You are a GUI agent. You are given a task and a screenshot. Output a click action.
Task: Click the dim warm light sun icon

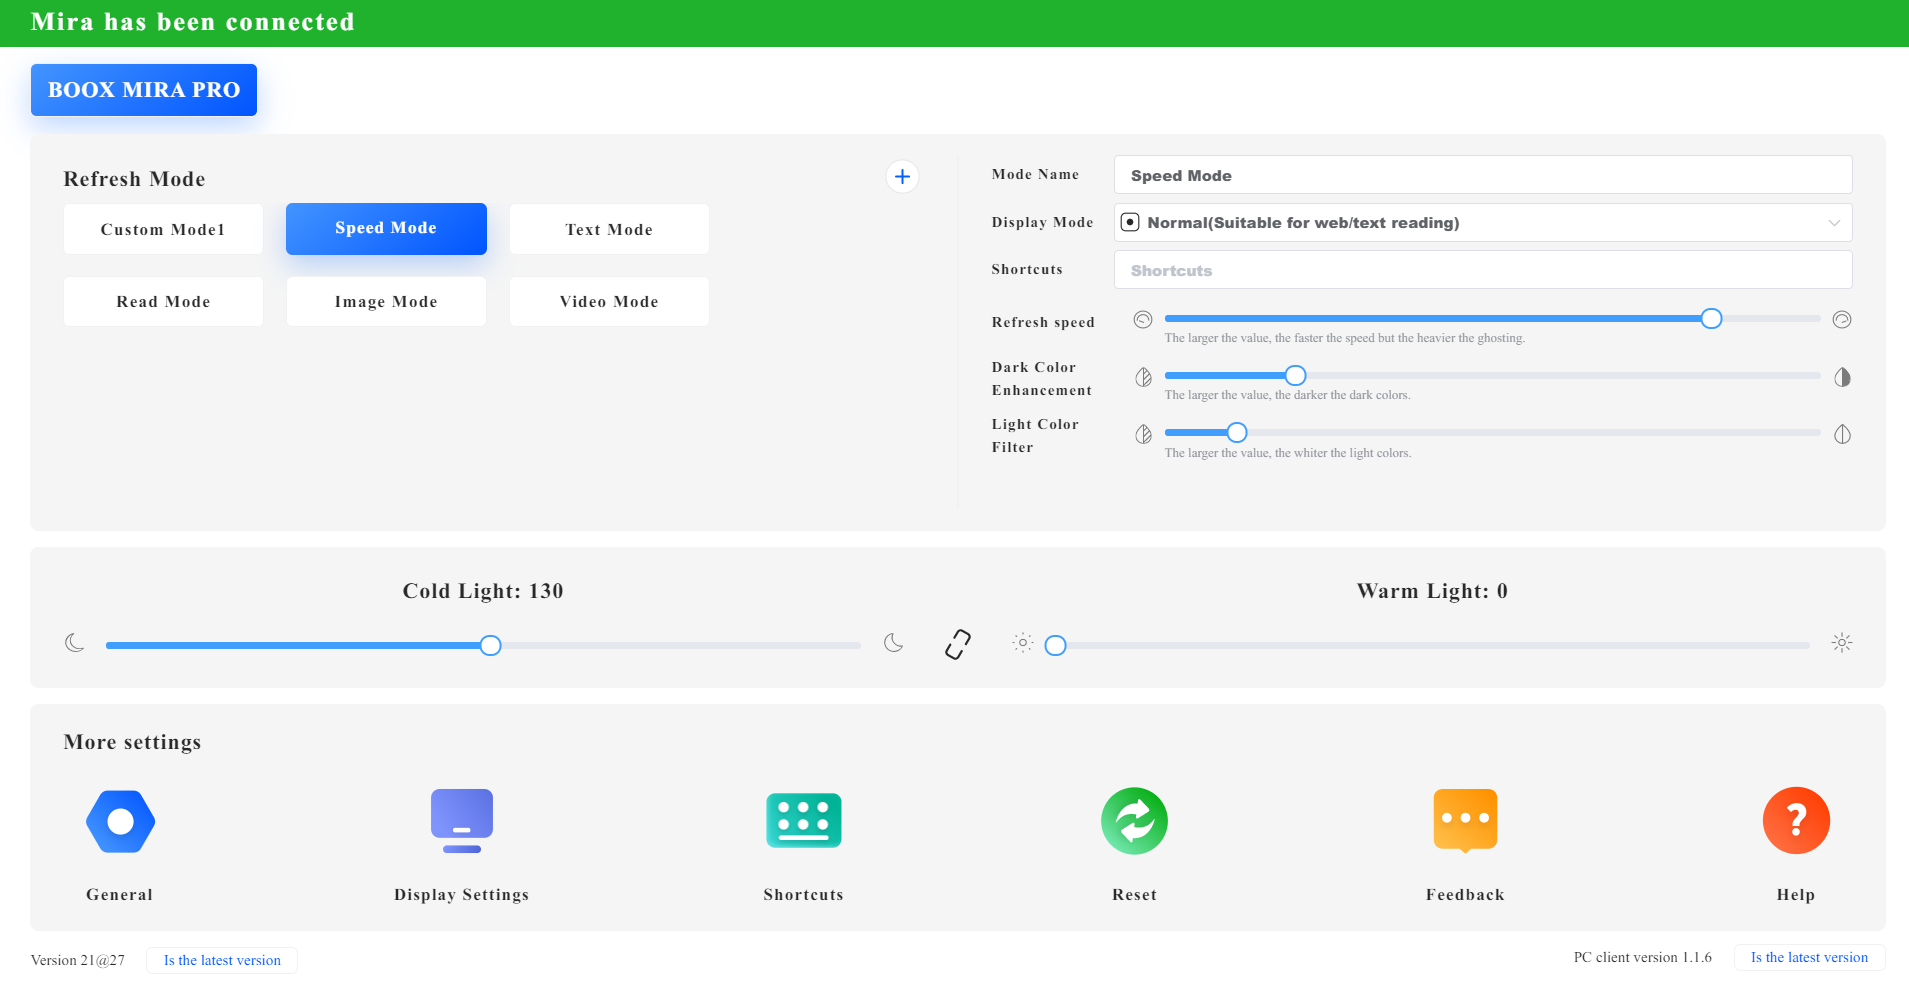1022,643
